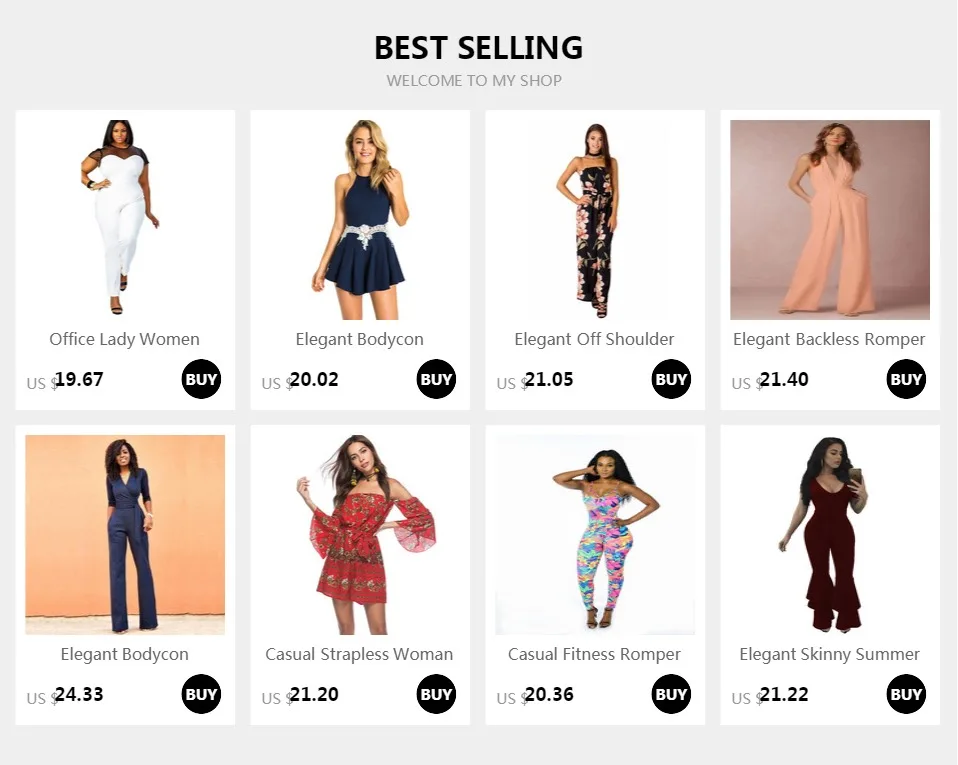Click BUY for Elegant Off Shoulder jumpsuit

[x=671, y=379]
